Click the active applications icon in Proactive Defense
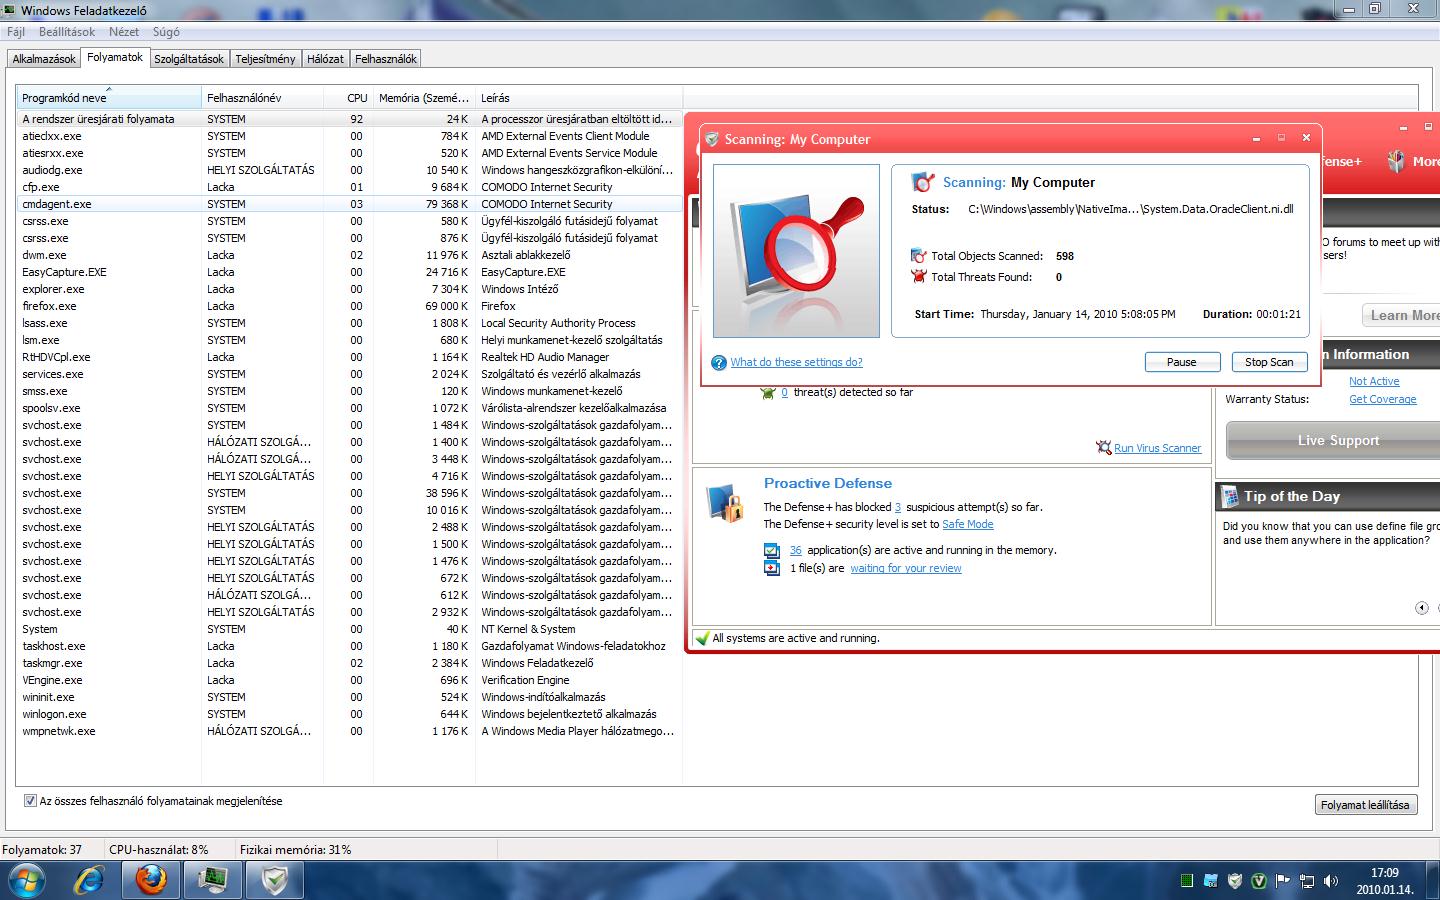 [772, 550]
